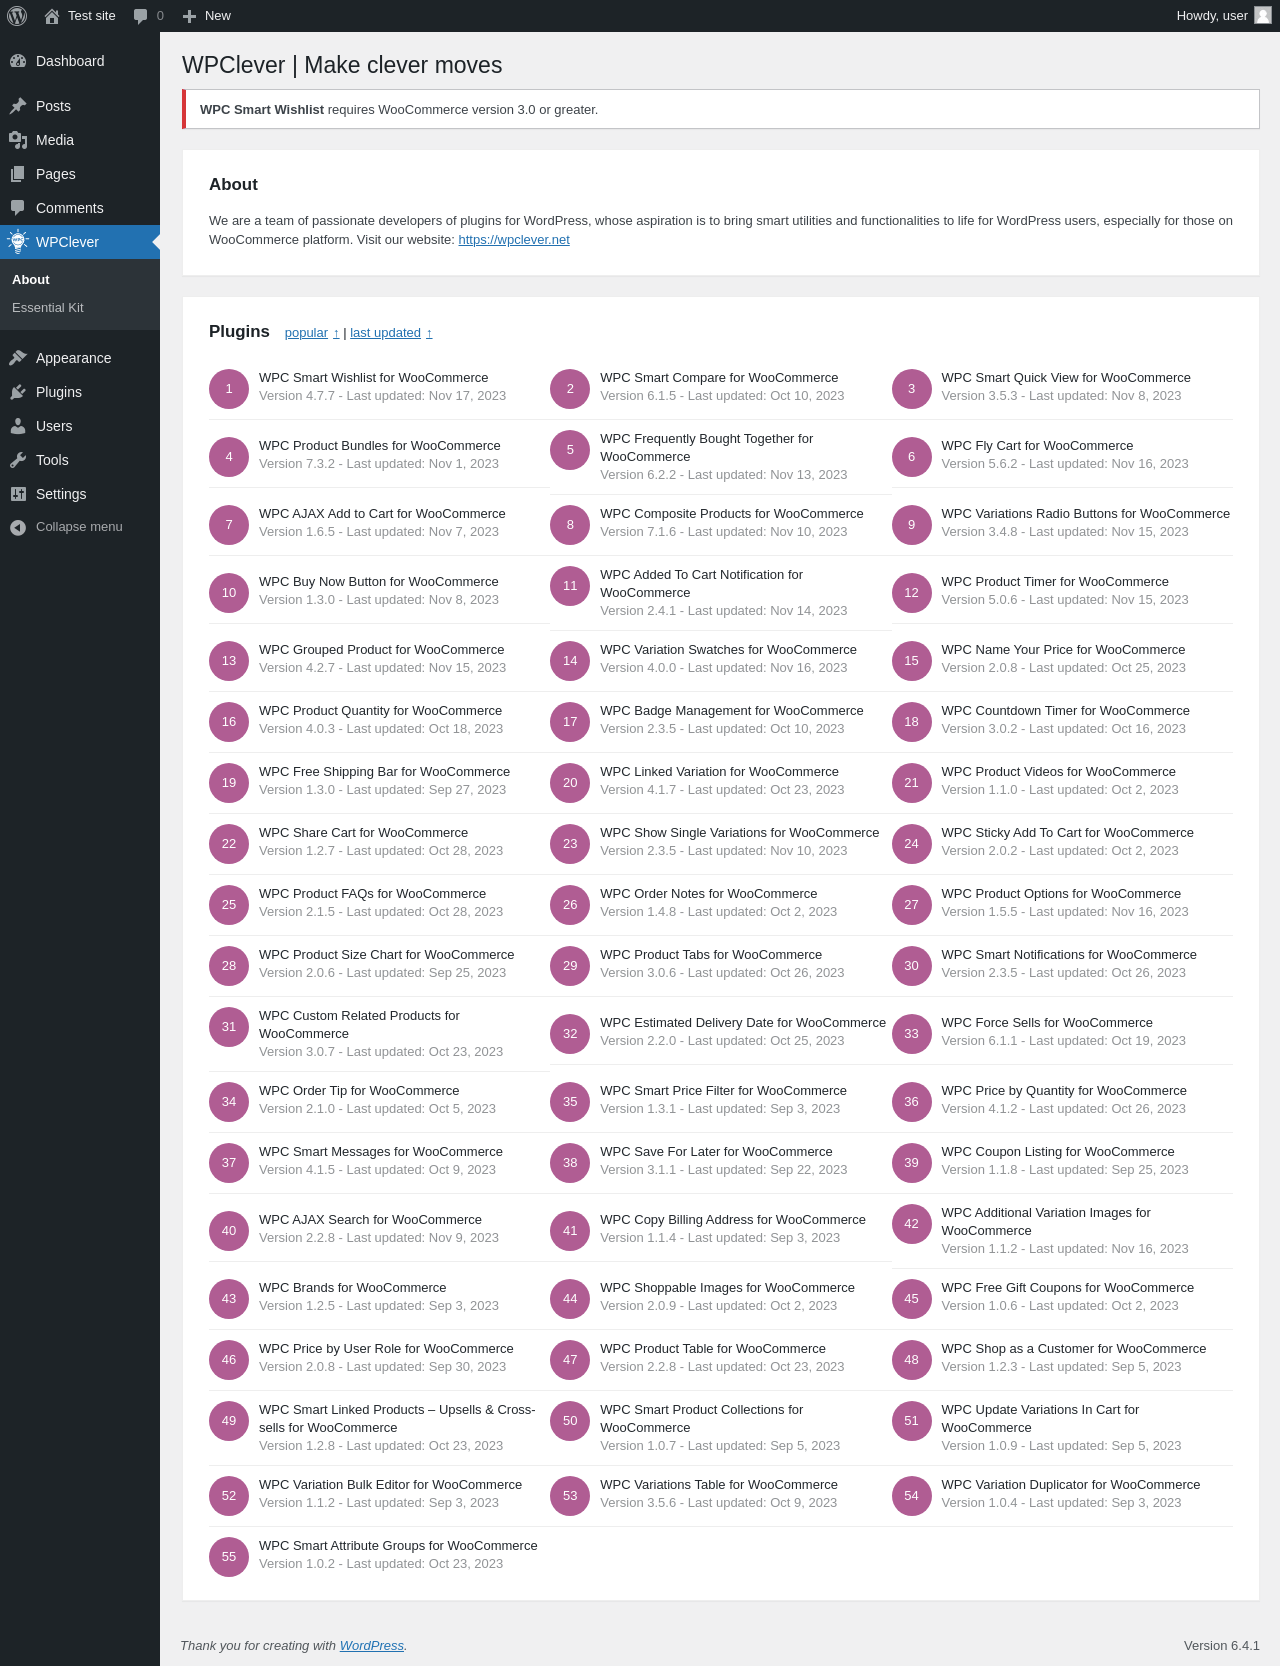1280x1666 pixels.
Task: Open the About submenu item
Action: tap(31, 280)
